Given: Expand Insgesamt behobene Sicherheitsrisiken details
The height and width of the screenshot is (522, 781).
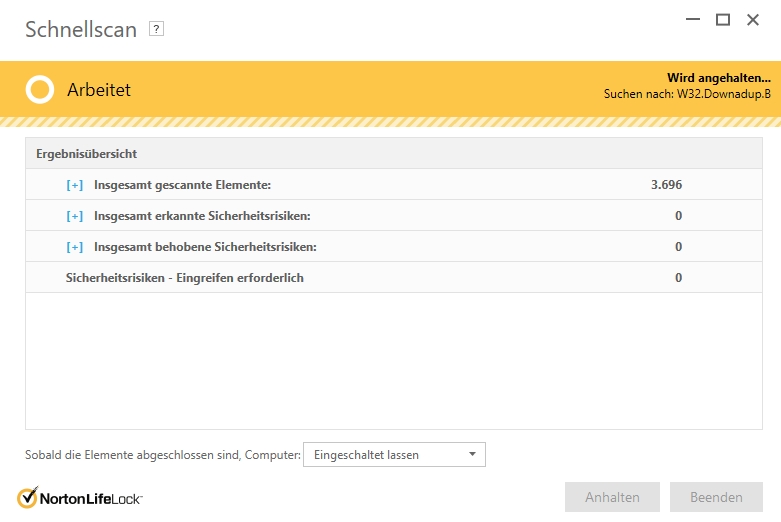Looking at the screenshot, I should [75, 247].
